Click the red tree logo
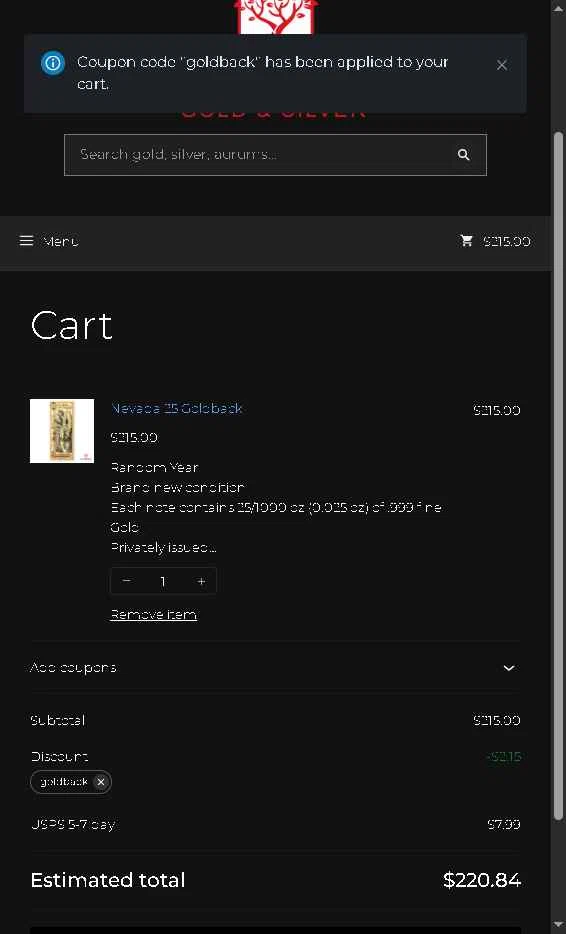Viewport: 566px width, 934px height. pos(275,17)
